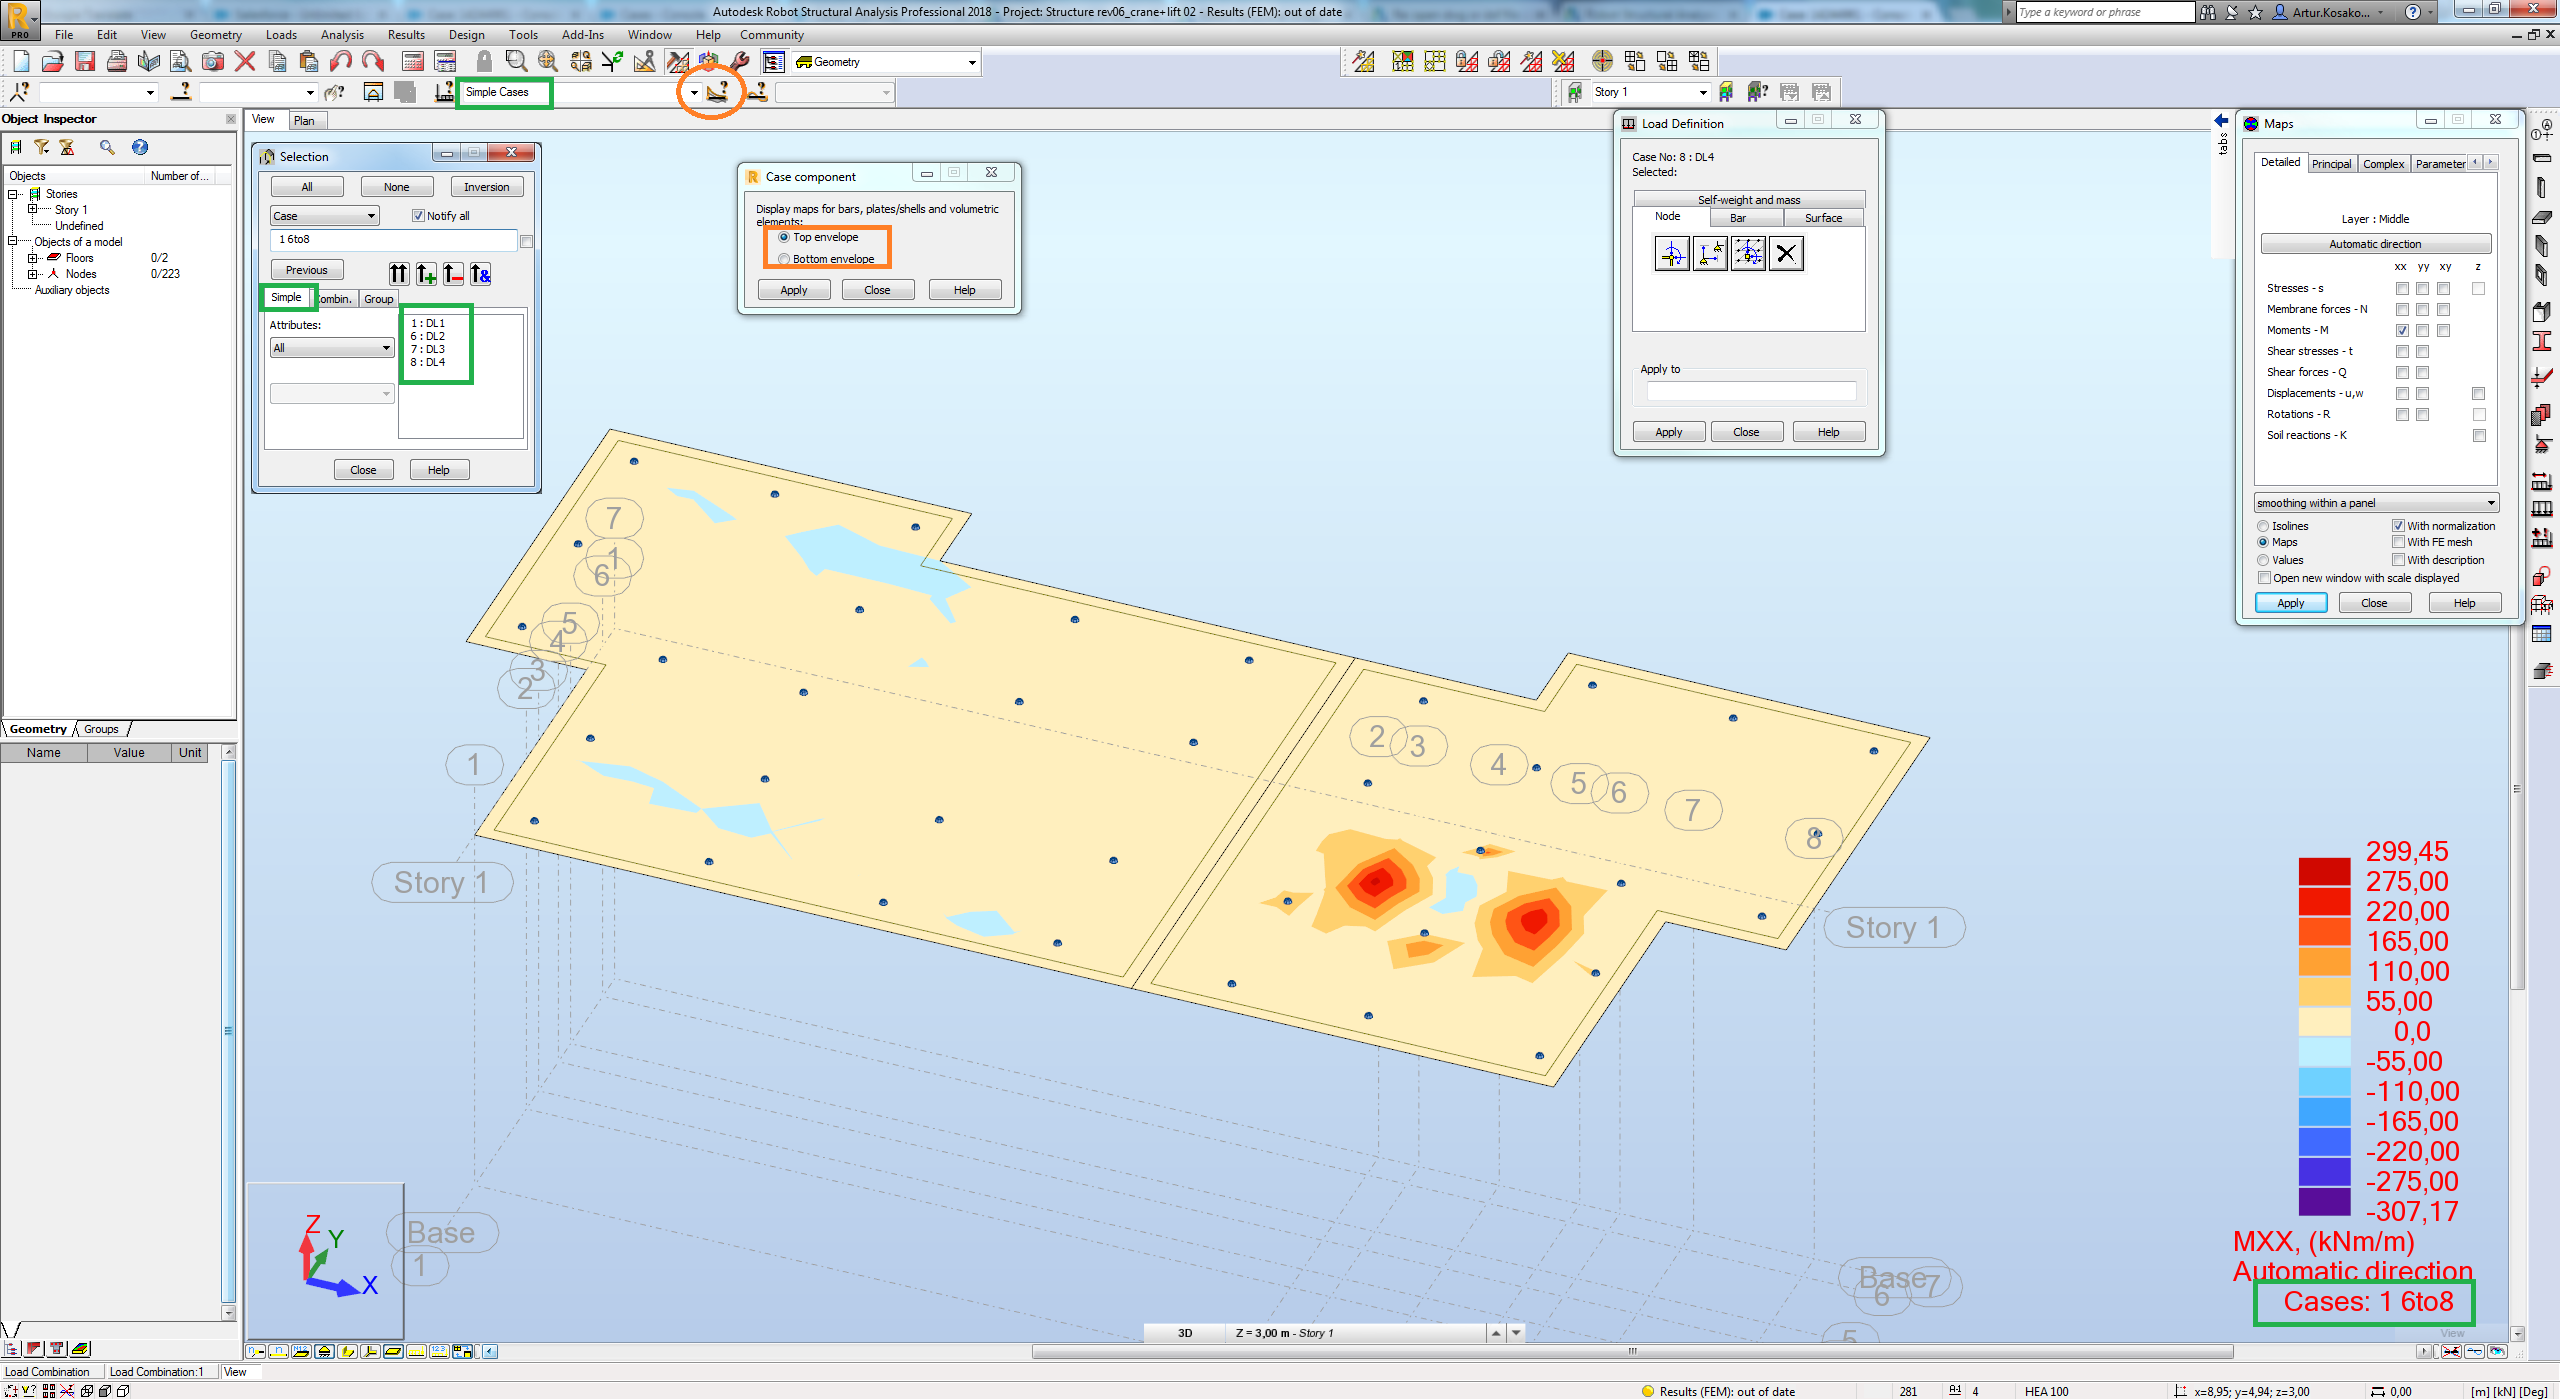Screen dimensions: 2560x1400
Task: Expand the Attributes dropdown in Selection
Action: (386, 347)
